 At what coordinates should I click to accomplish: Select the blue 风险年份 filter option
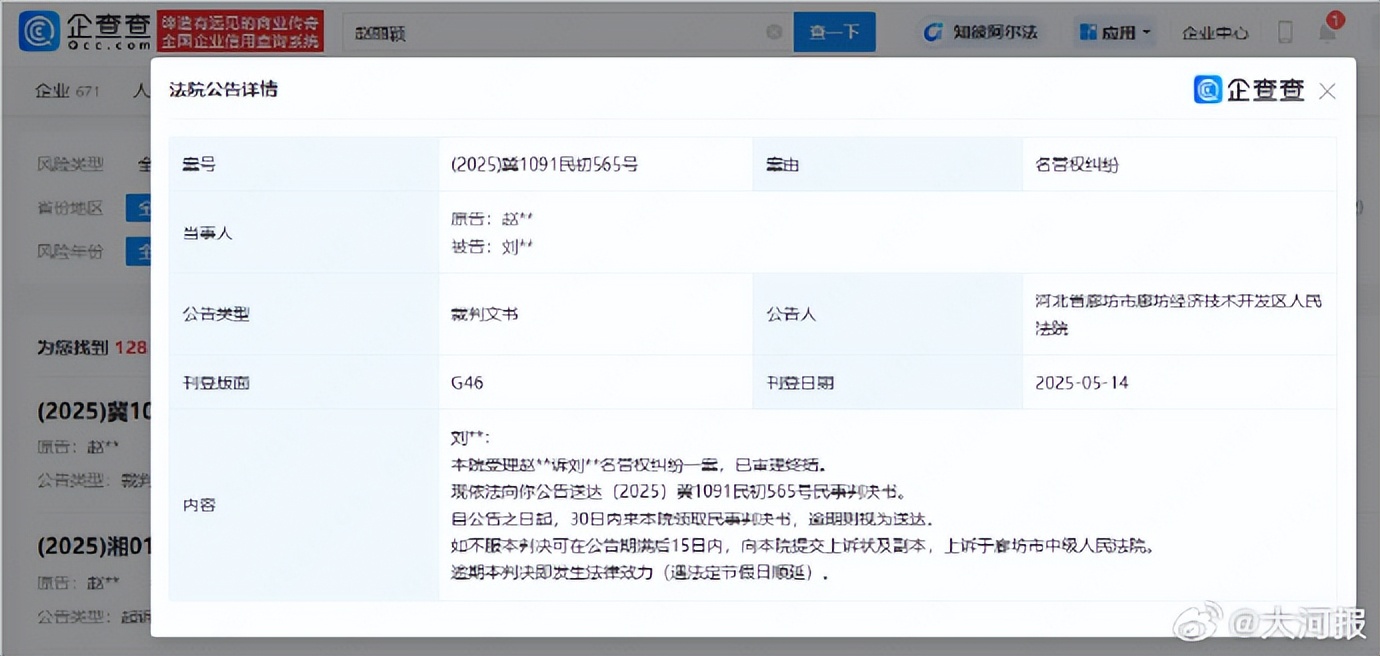tap(138, 251)
